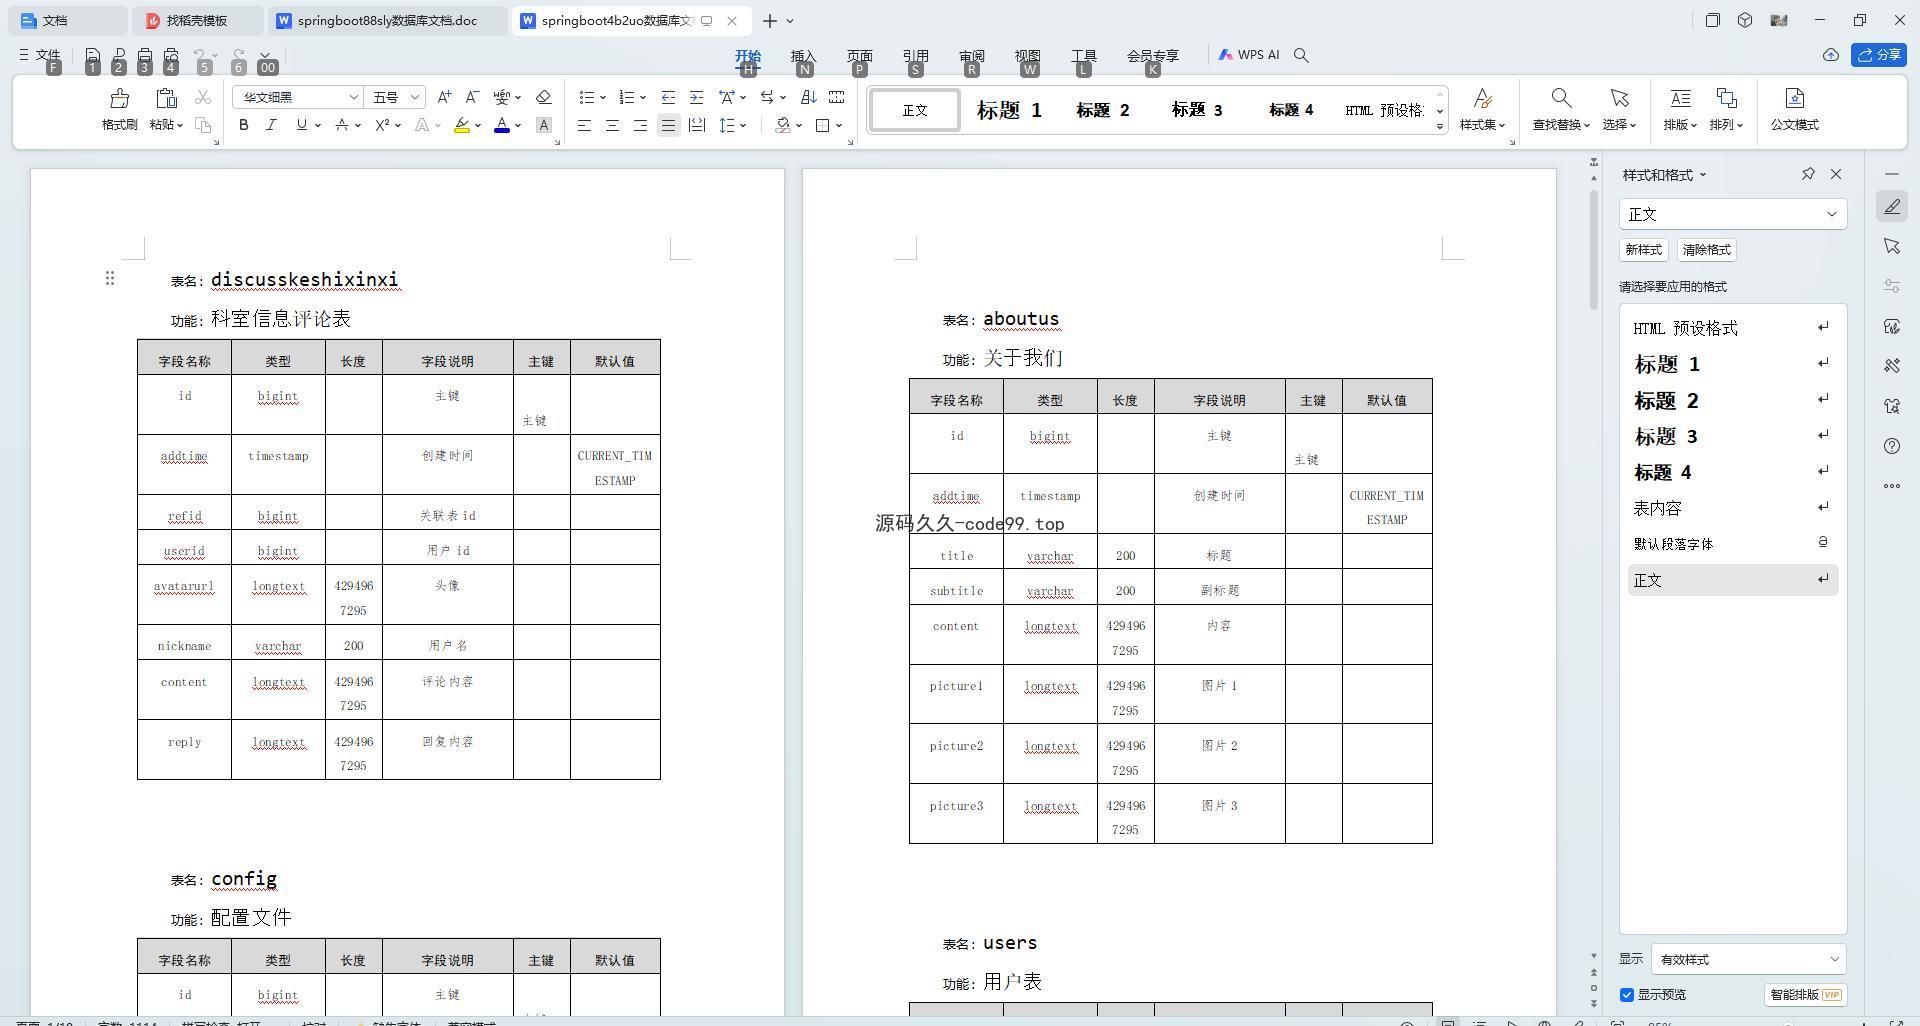Screen dimensions: 1920x1026
Task: Expand the styles gallery more arrow
Action: coord(1440,126)
